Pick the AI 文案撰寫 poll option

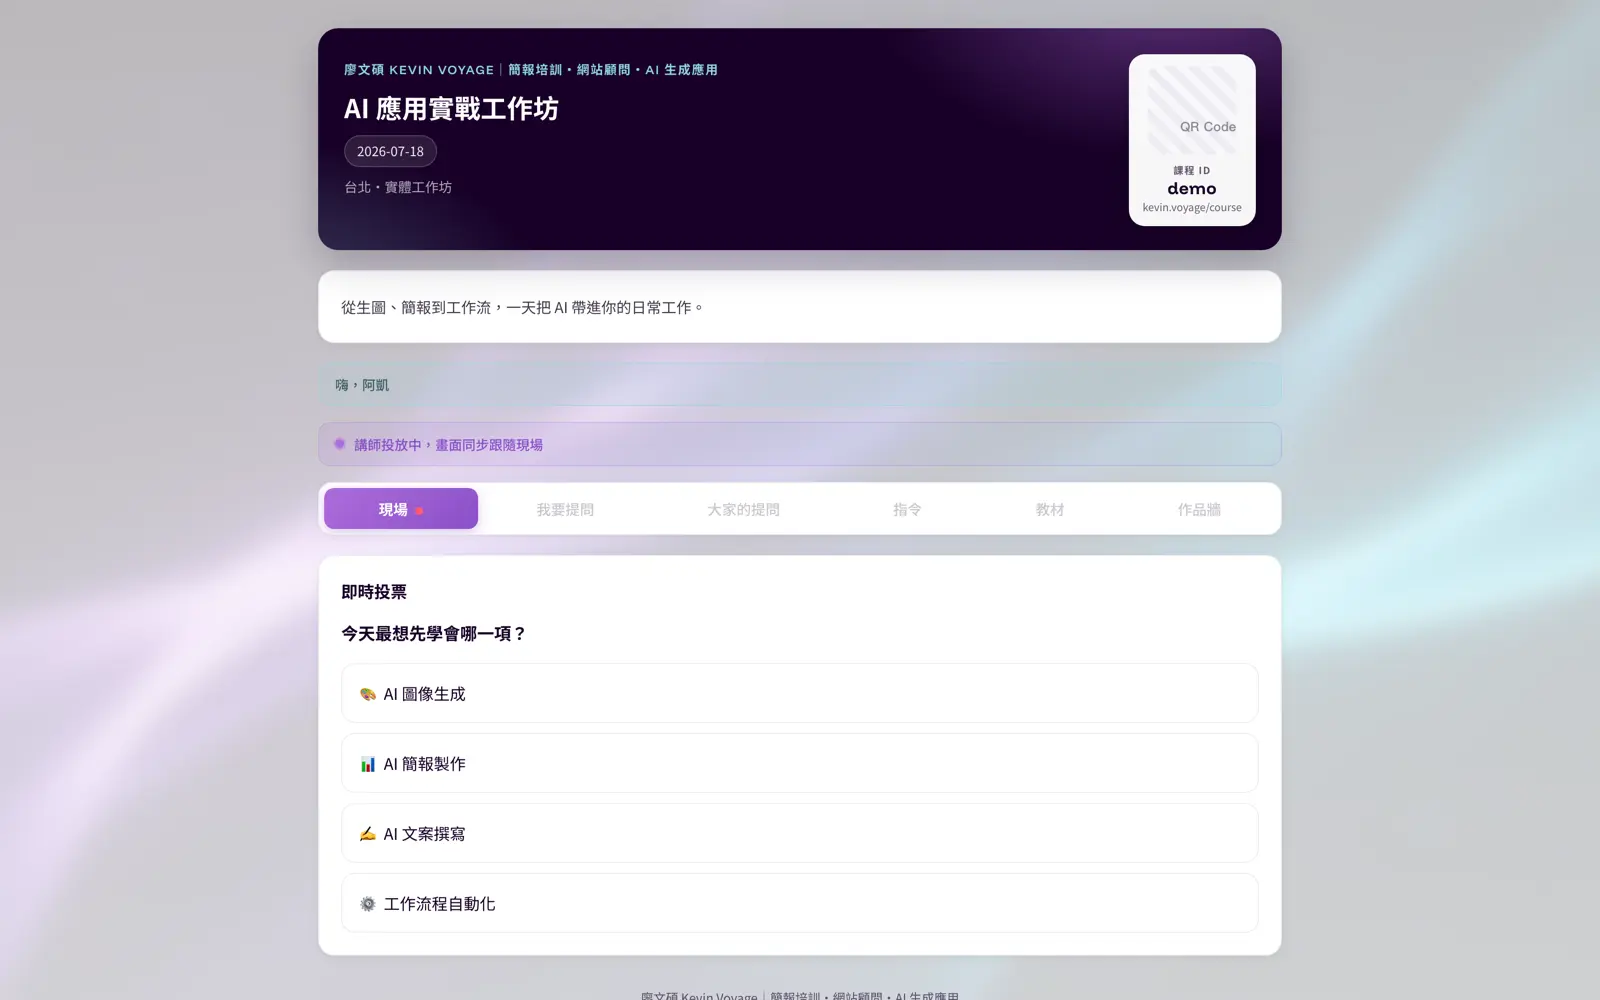[x=799, y=833]
